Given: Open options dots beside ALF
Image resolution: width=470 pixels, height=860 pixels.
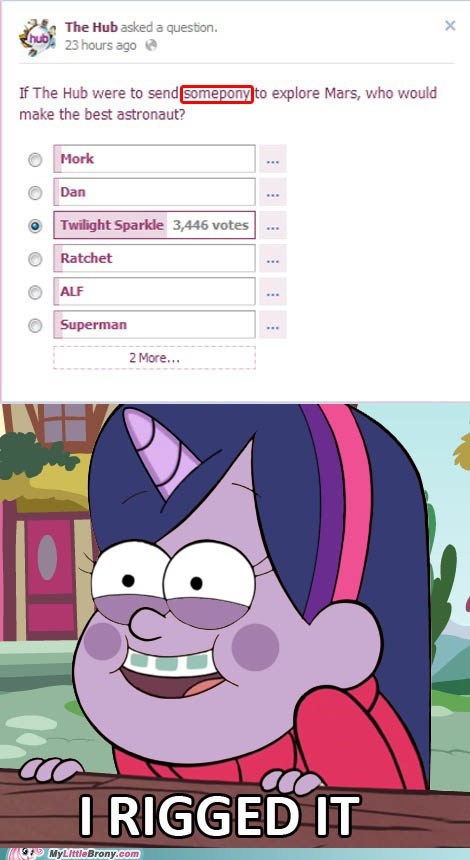Looking at the screenshot, I should [273, 292].
